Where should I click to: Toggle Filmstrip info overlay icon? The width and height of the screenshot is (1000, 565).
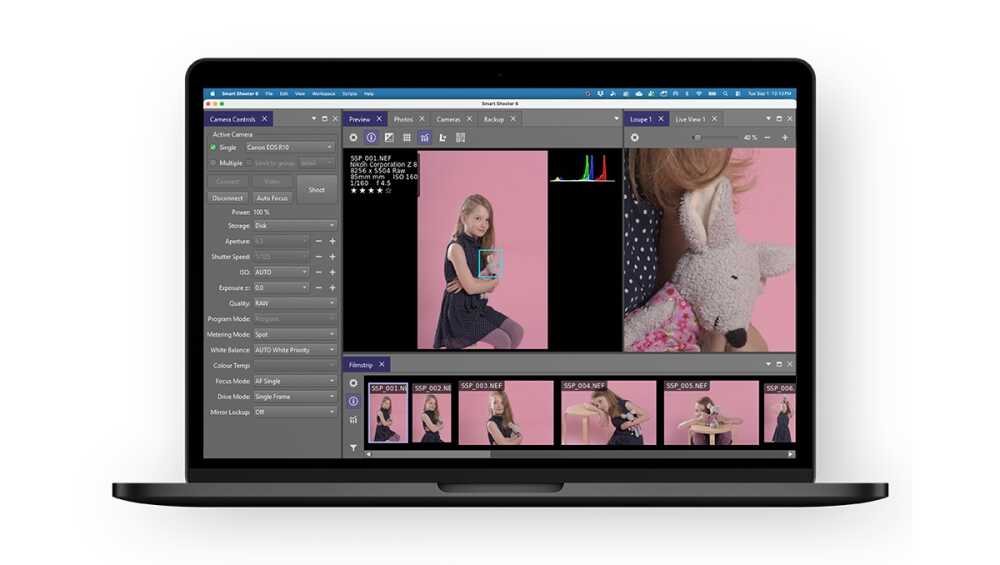[353, 401]
